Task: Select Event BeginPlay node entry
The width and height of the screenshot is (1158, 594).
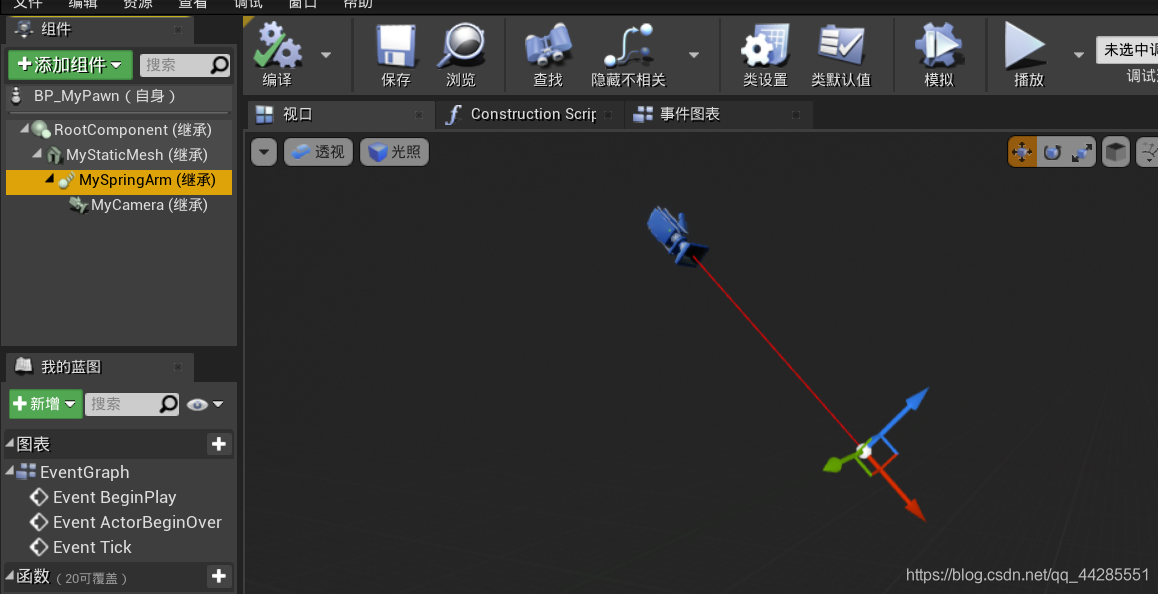Action: (x=114, y=498)
